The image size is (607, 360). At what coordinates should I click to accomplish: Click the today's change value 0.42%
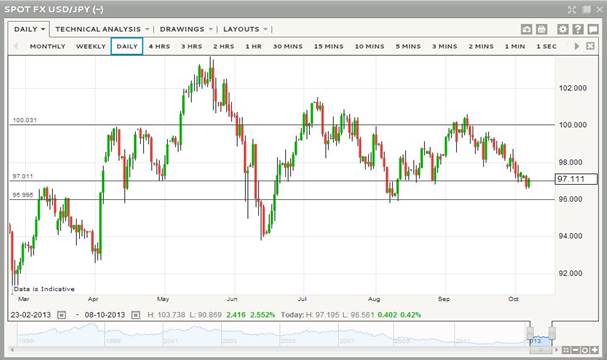coord(410,315)
